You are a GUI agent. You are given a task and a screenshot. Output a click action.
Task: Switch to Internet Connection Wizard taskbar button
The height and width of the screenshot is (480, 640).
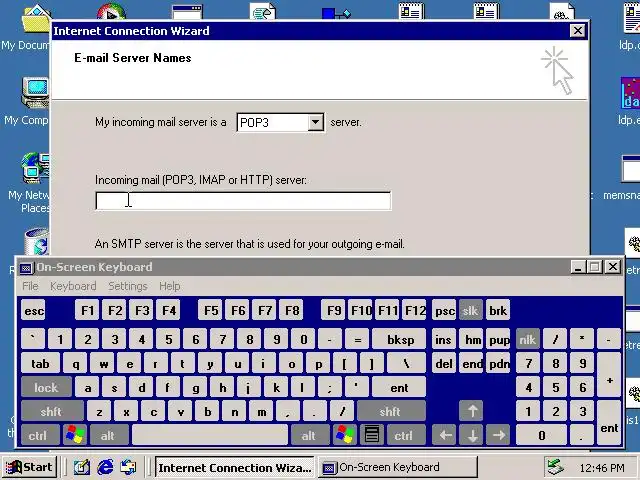pyautogui.click(x=235, y=467)
